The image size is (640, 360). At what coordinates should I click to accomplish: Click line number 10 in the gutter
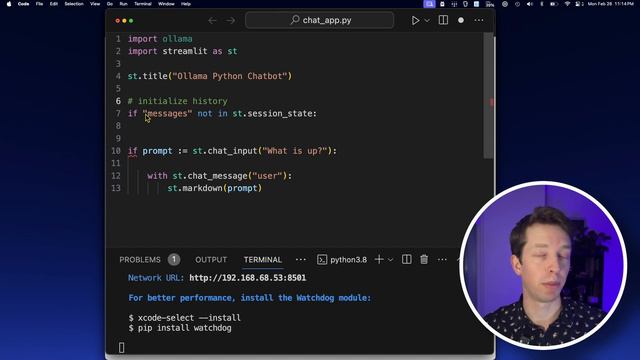[116, 151]
